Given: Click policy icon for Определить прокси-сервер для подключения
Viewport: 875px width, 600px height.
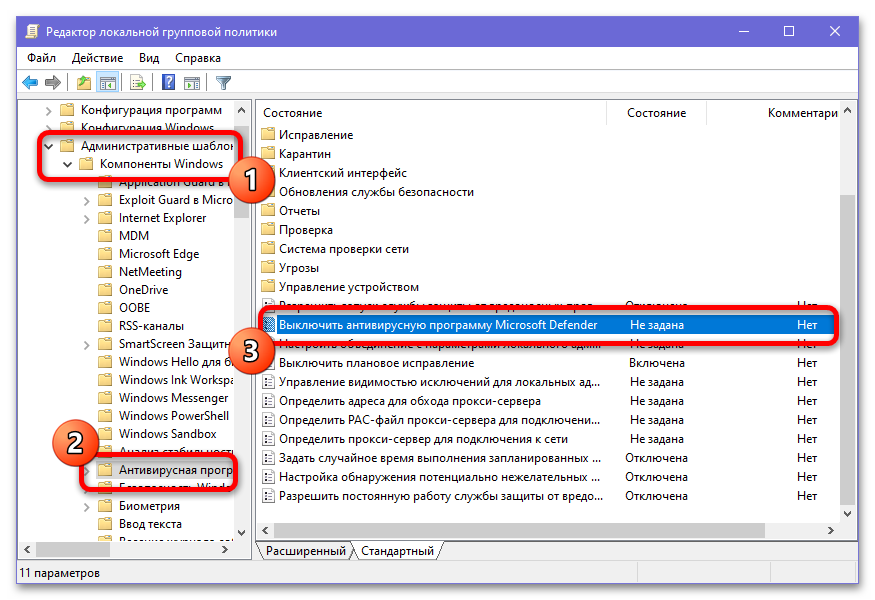Looking at the screenshot, I should pos(268,439).
